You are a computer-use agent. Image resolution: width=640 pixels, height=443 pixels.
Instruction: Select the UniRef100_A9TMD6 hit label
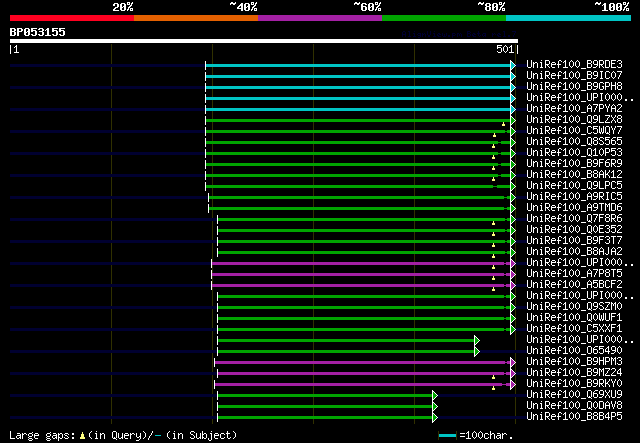click(x=574, y=208)
